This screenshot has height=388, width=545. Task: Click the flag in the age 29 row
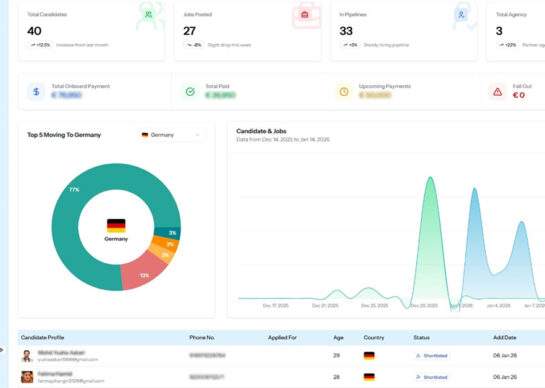coord(369,356)
